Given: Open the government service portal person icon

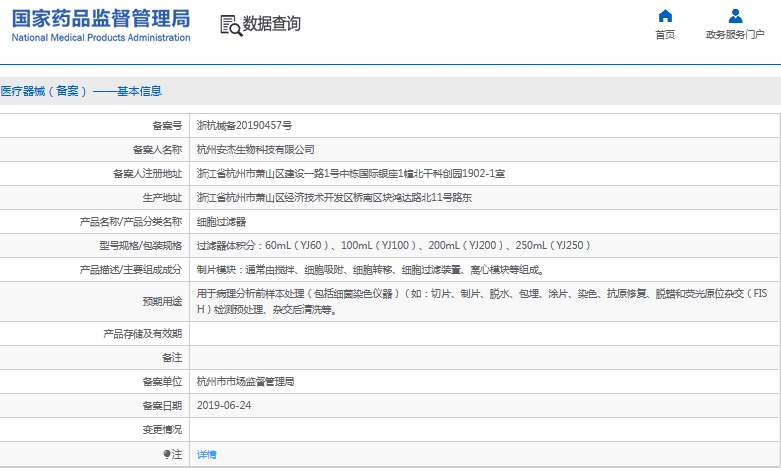Looking at the screenshot, I should [x=735, y=16].
